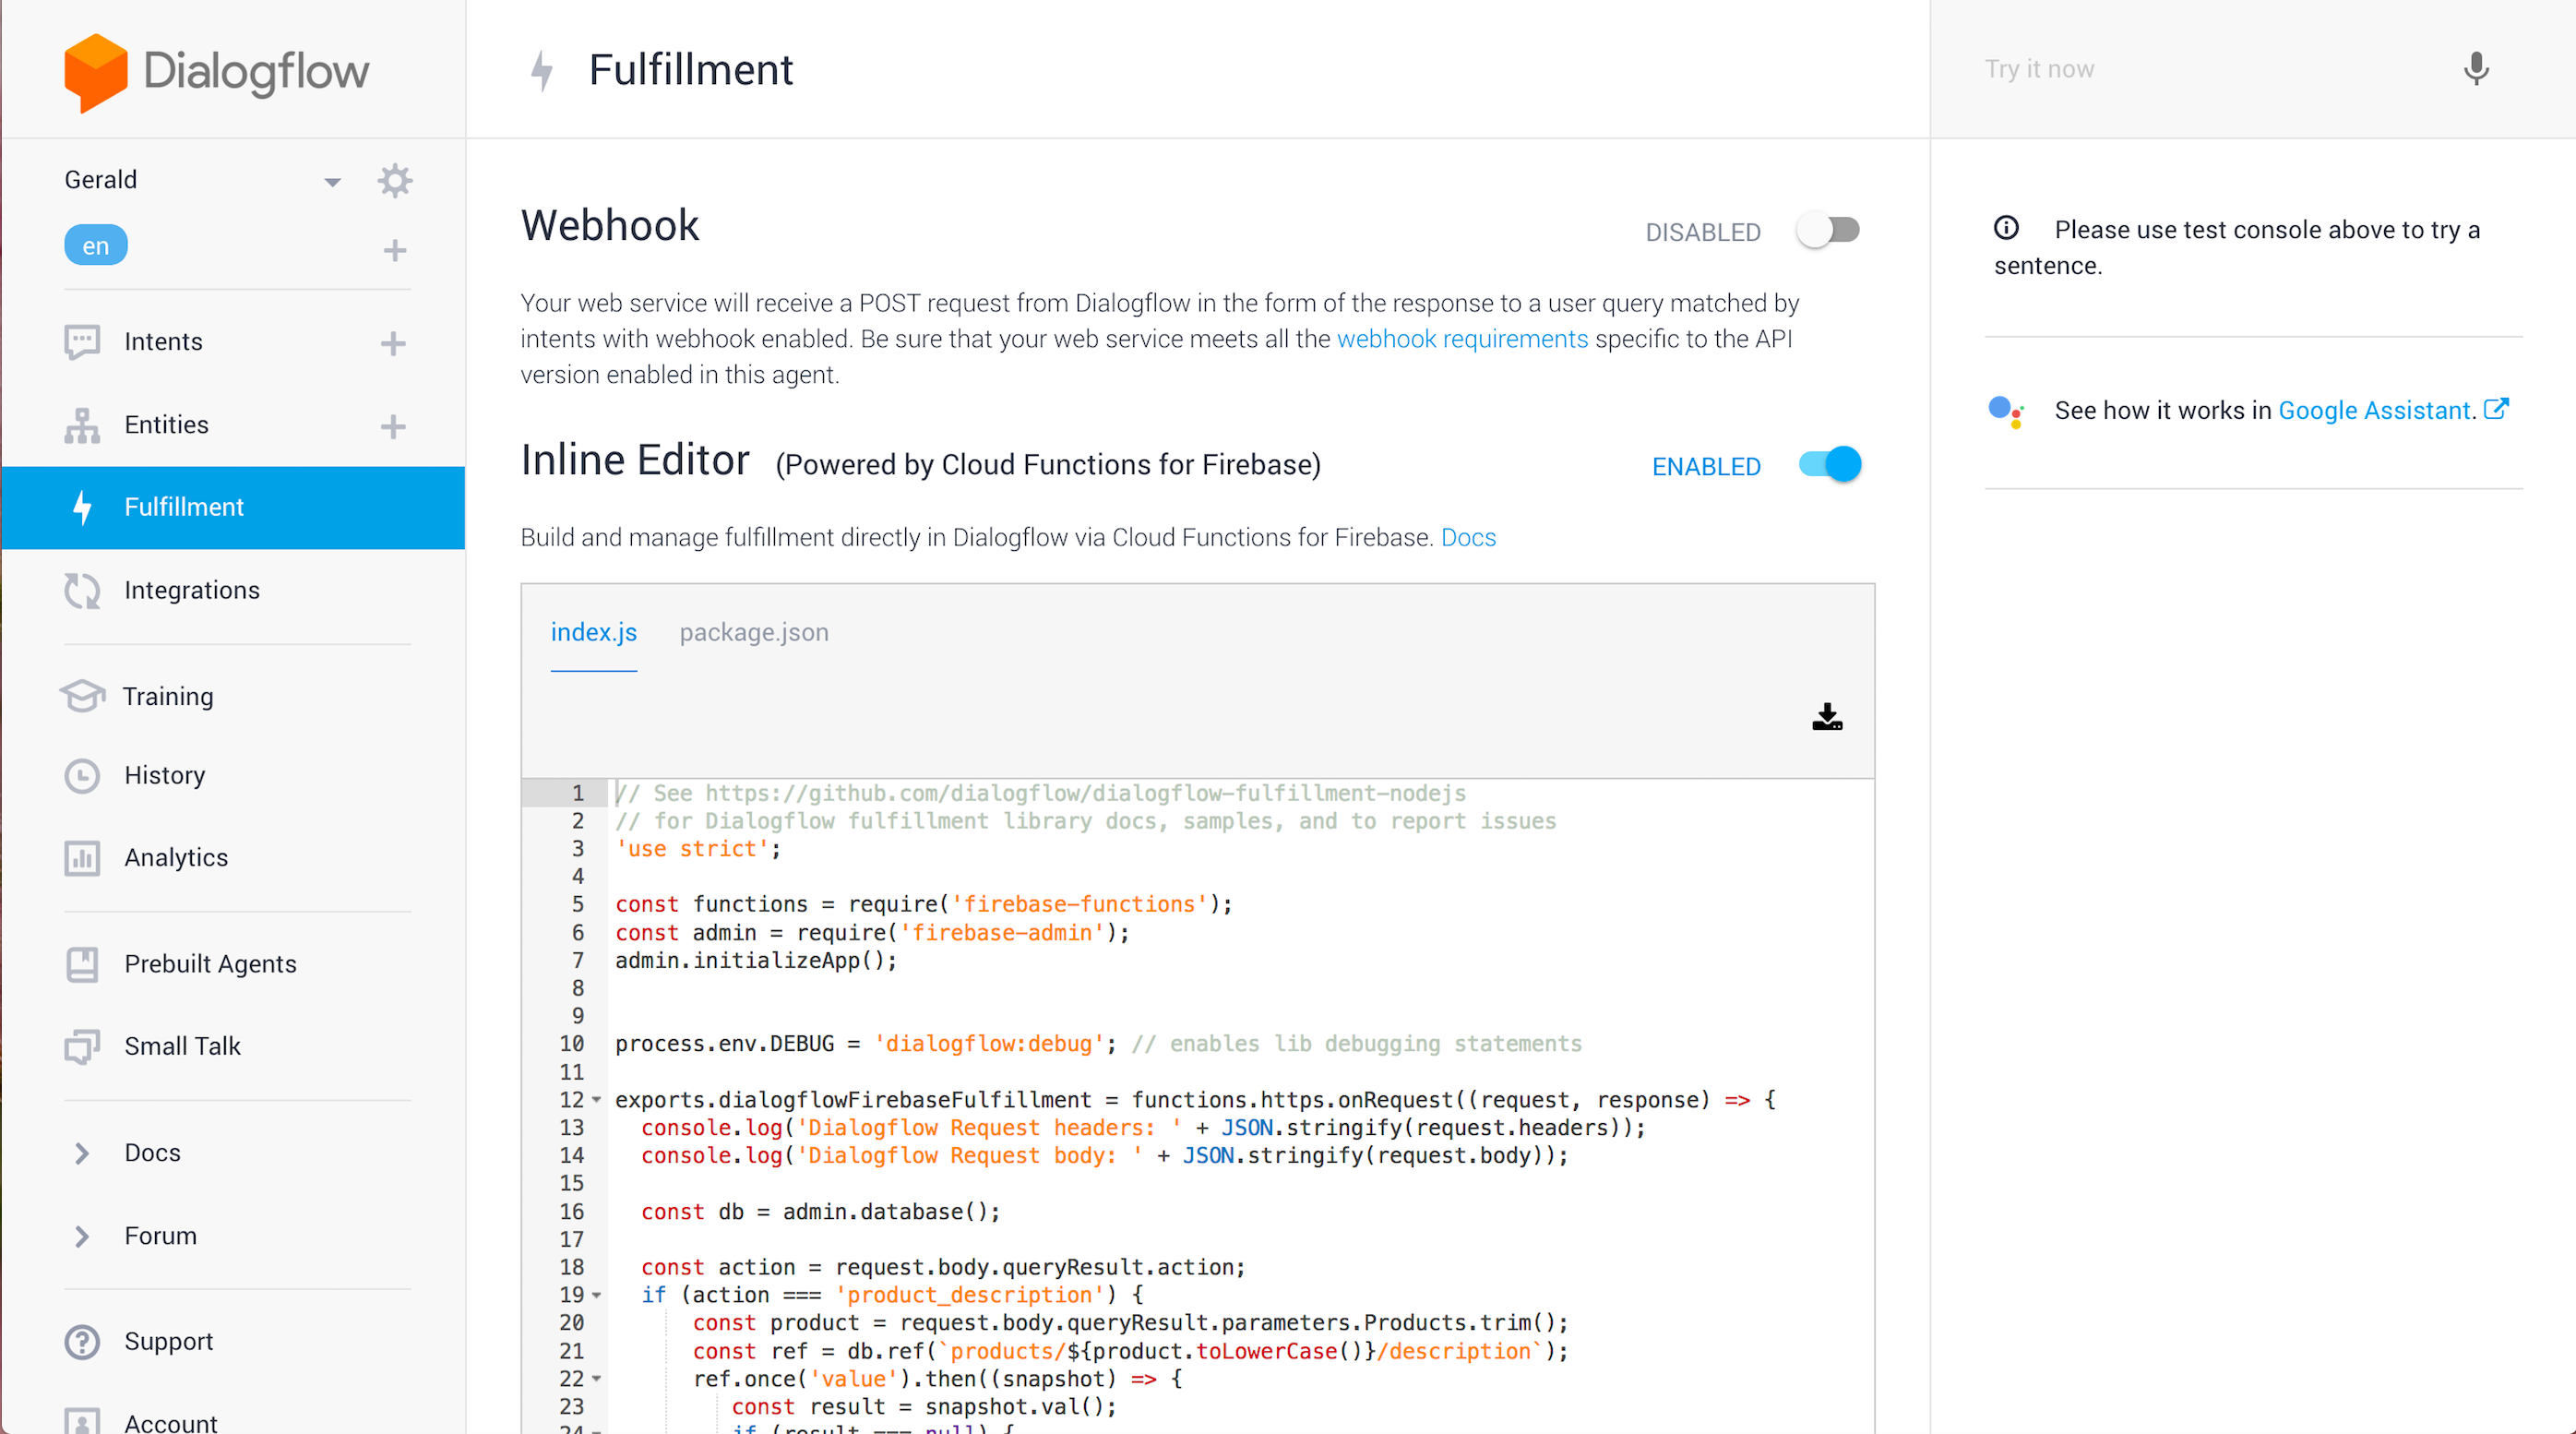Expand the Forum sidebar section
2576x1434 pixels.
[x=82, y=1236]
